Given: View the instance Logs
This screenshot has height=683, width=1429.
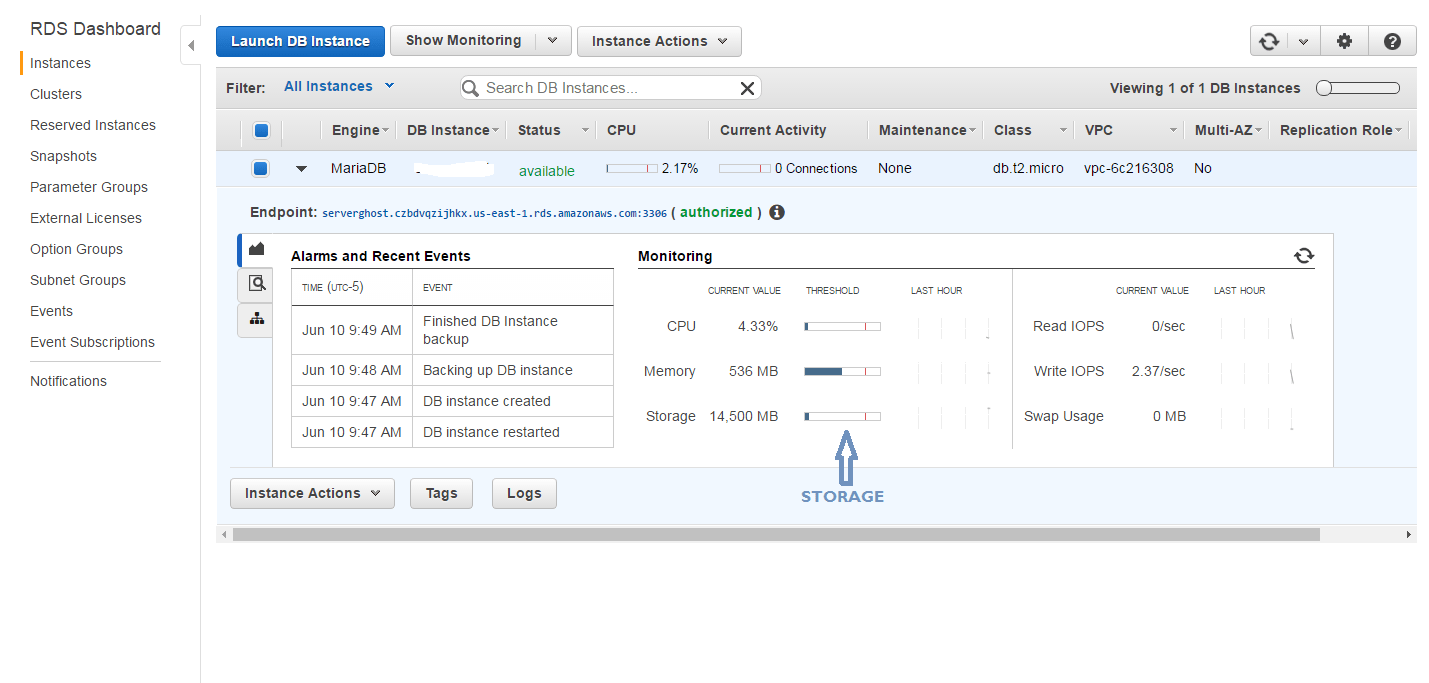Looking at the screenshot, I should [523, 493].
